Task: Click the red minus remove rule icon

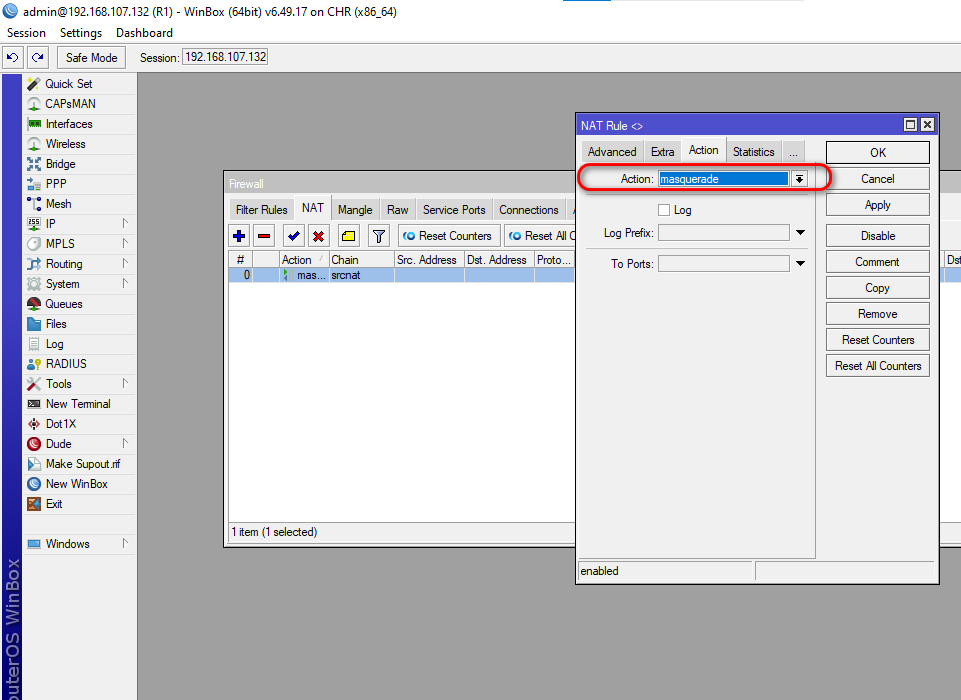Action: pos(264,236)
